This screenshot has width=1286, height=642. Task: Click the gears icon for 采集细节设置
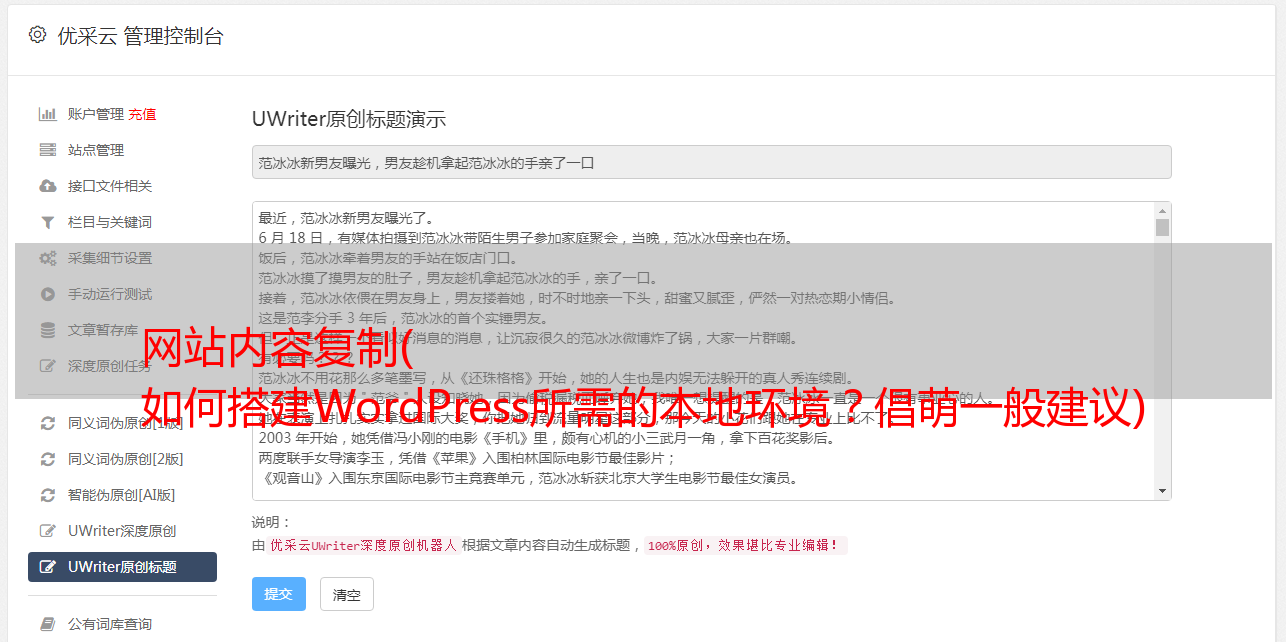47,258
